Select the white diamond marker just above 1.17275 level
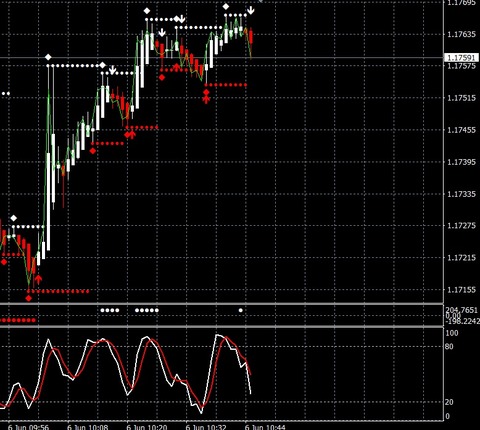Viewport: 480px width, 430px height. tap(13, 218)
